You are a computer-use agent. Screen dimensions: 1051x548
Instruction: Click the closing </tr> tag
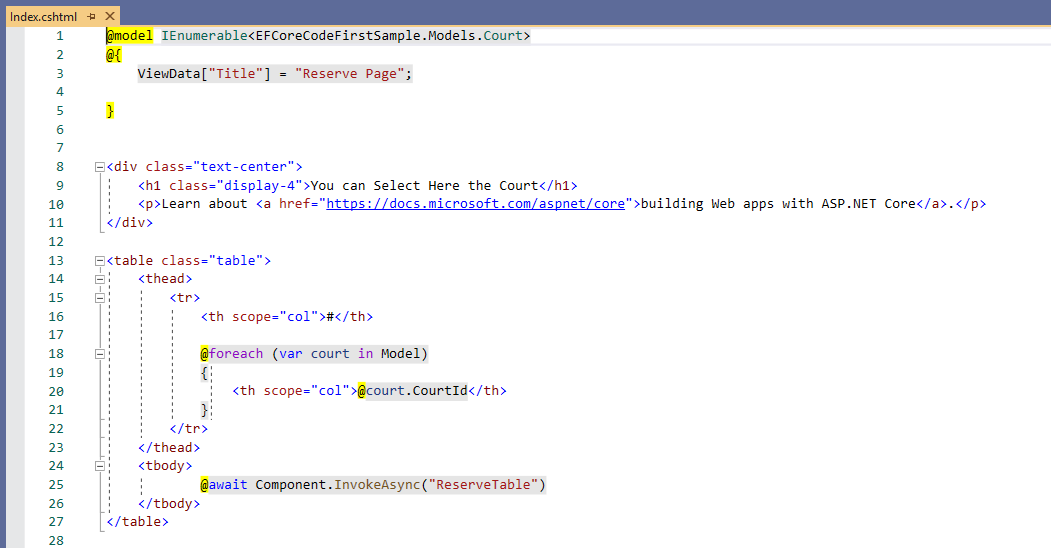tap(188, 429)
